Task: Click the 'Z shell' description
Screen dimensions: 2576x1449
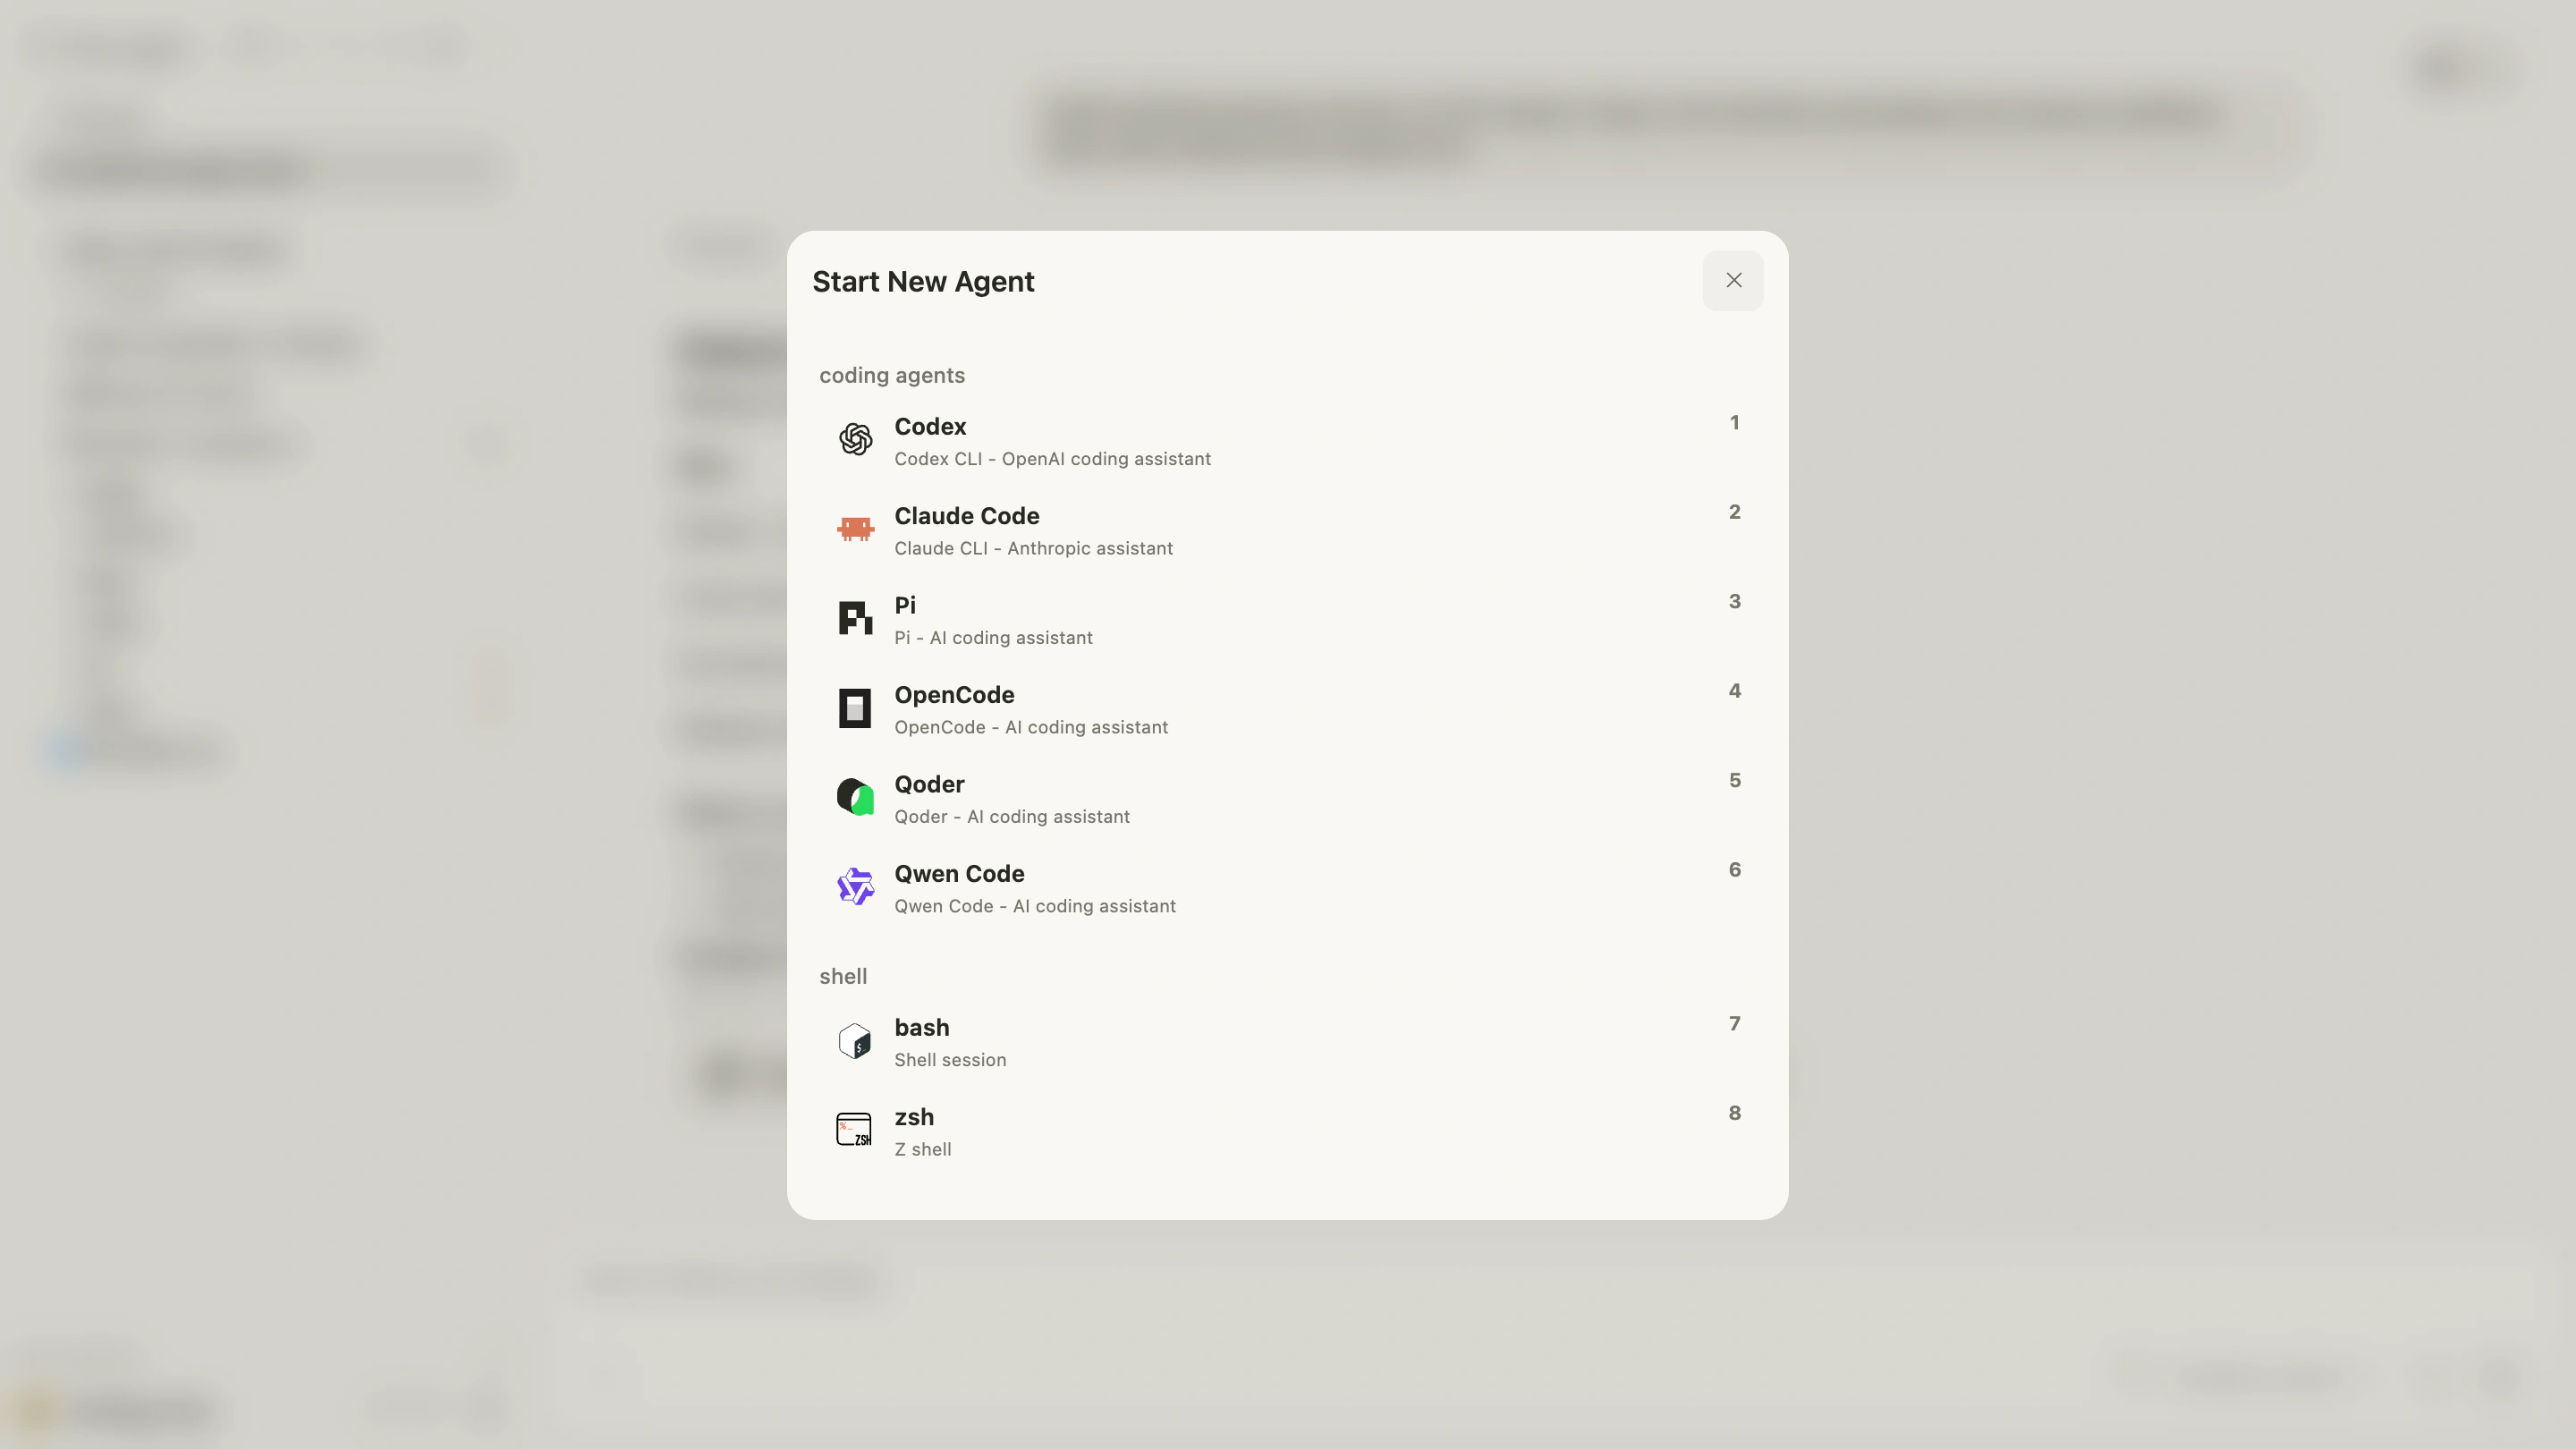Action: (922, 1150)
